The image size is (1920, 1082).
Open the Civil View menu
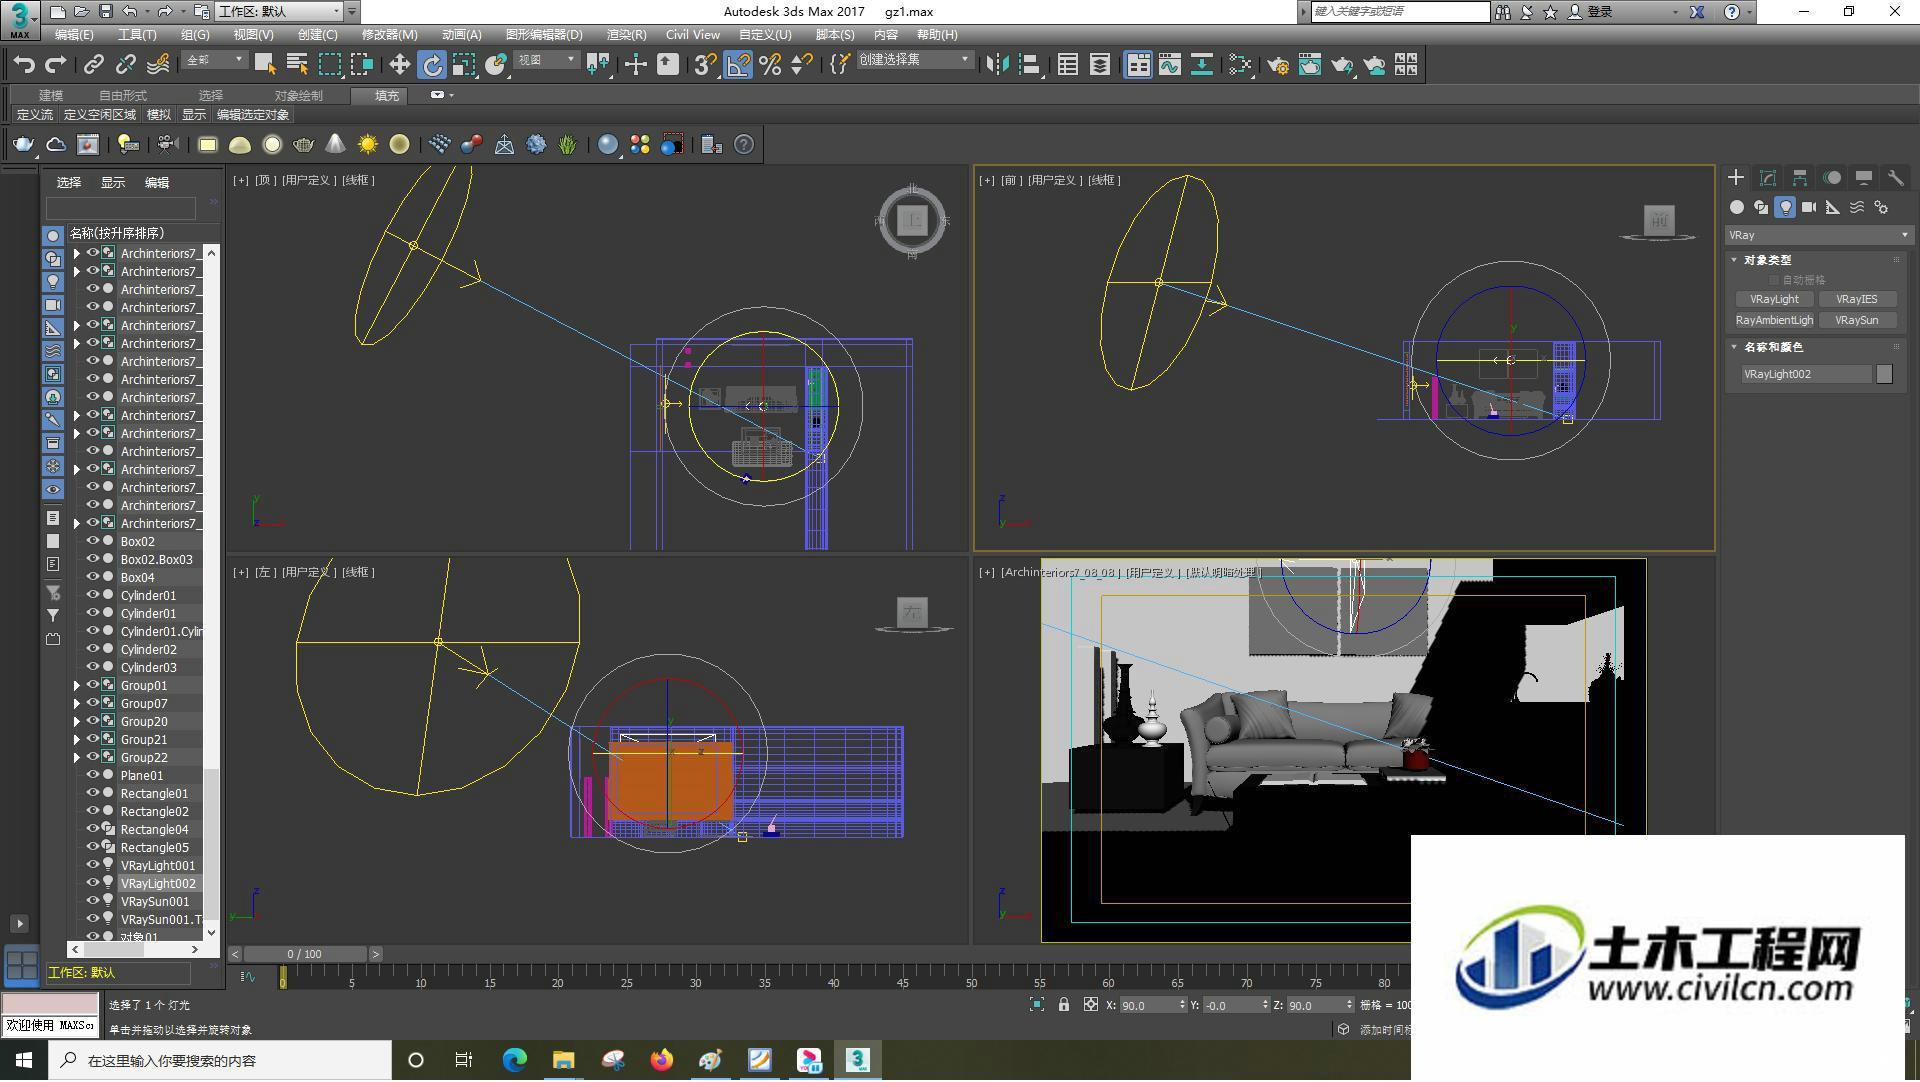point(692,35)
